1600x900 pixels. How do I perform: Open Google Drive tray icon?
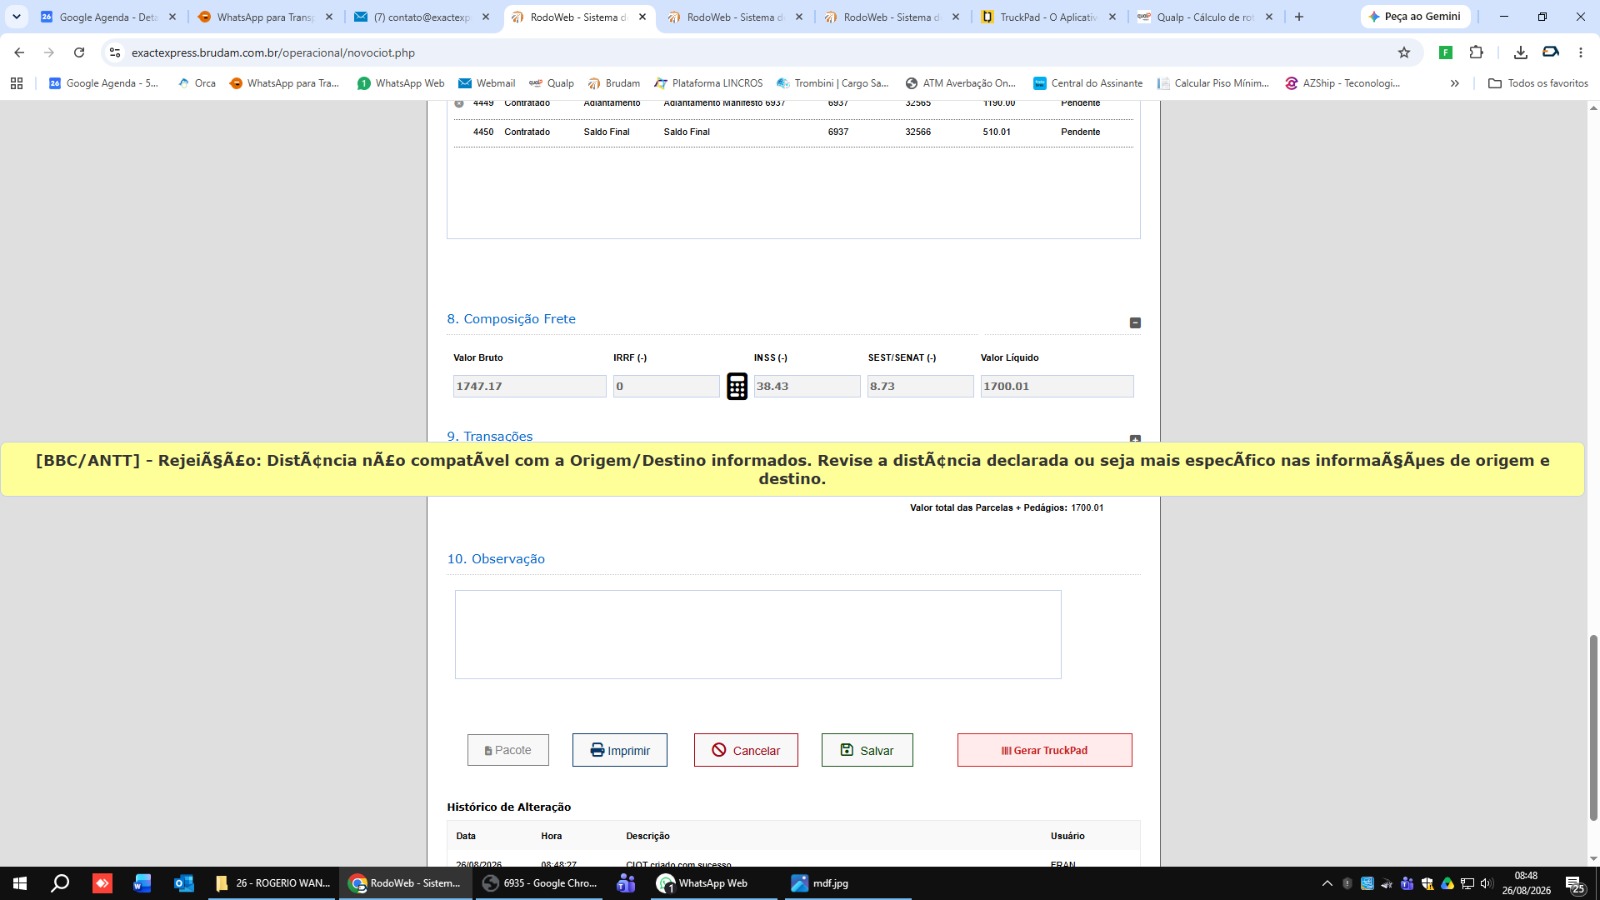[1447, 883]
